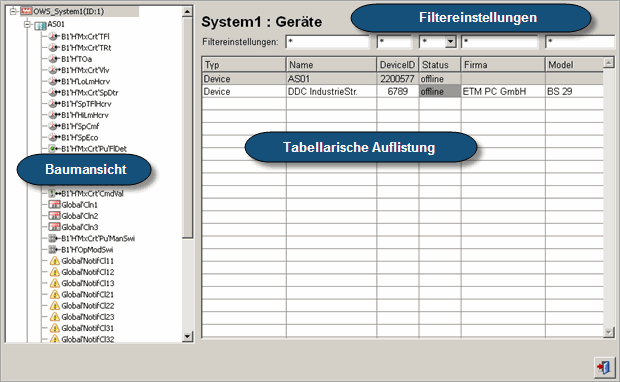Image resolution: width=620 pixels, height=382 pixels.
Task: Click the OWS_System1 root node icon
Action: coord(26,11)
